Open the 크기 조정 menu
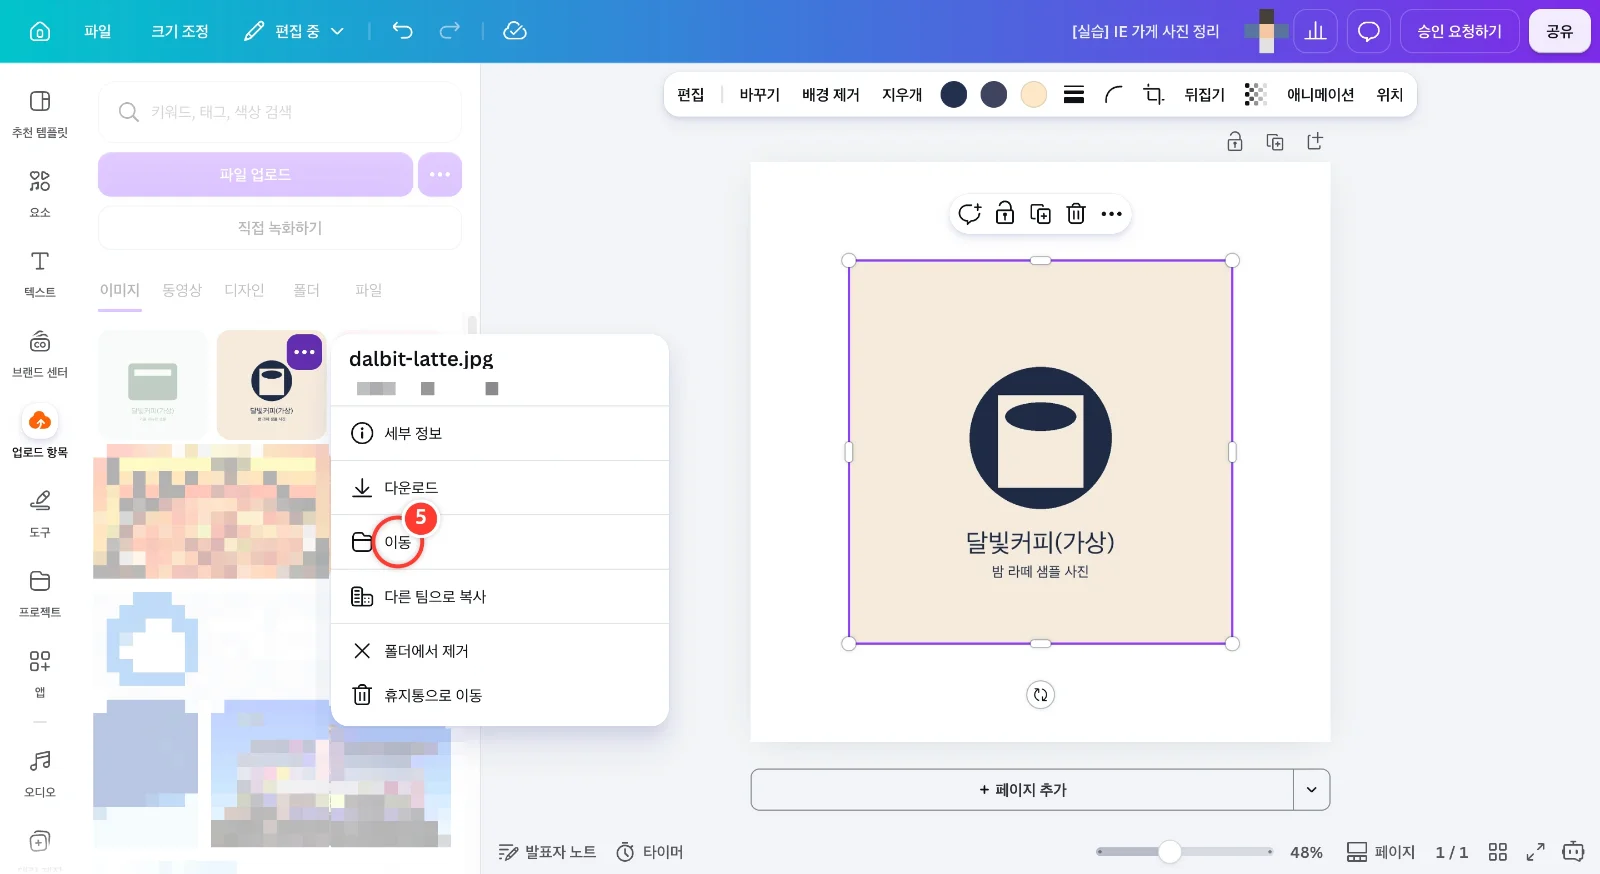This screenshot has height=874, width=1600. pyautogui.click(x=180, y=31)
